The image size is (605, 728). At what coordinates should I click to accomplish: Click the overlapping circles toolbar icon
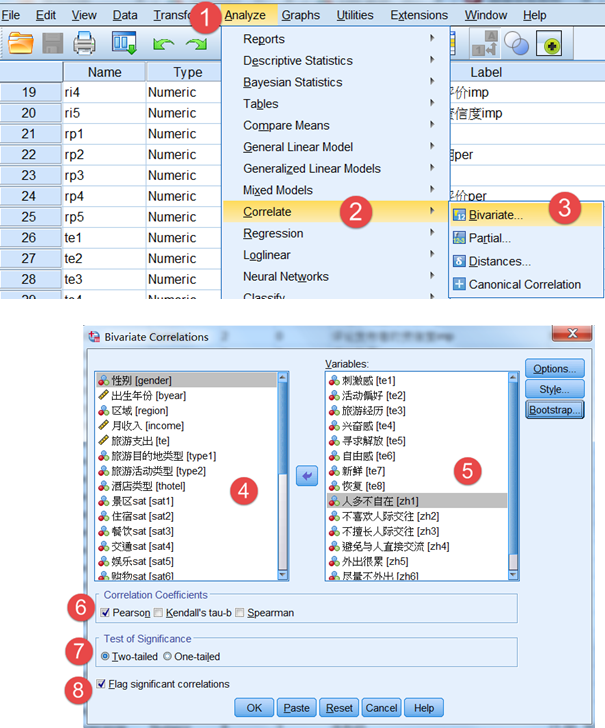pyautogui.click(x=516, y=44)
